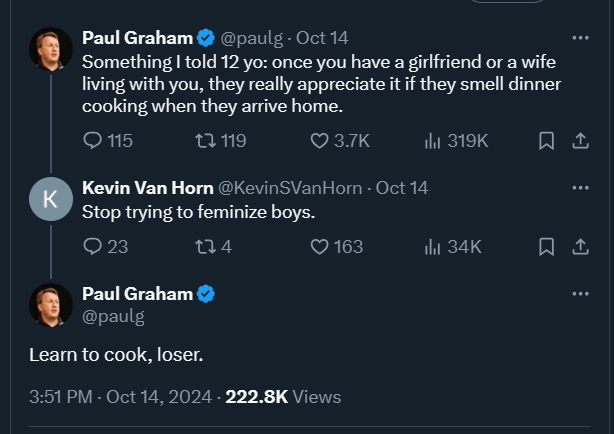This screenshot has width=614, height=434.
Task: Click Kevin Van Horn's K avatar
Action: [x=50, y=199]
